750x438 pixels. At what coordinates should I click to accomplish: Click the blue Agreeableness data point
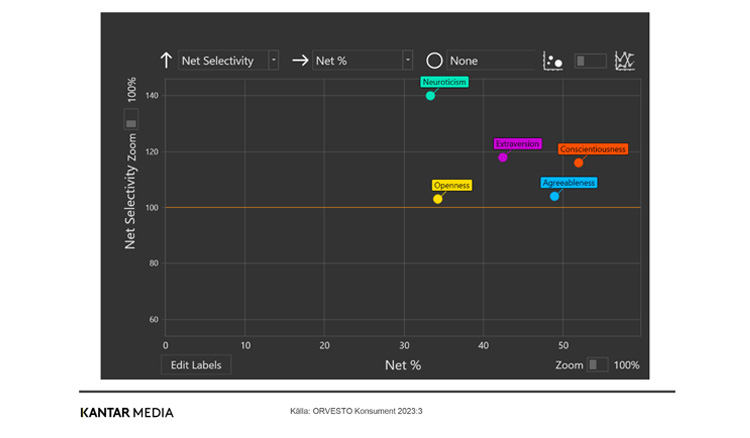click(554, 196)
